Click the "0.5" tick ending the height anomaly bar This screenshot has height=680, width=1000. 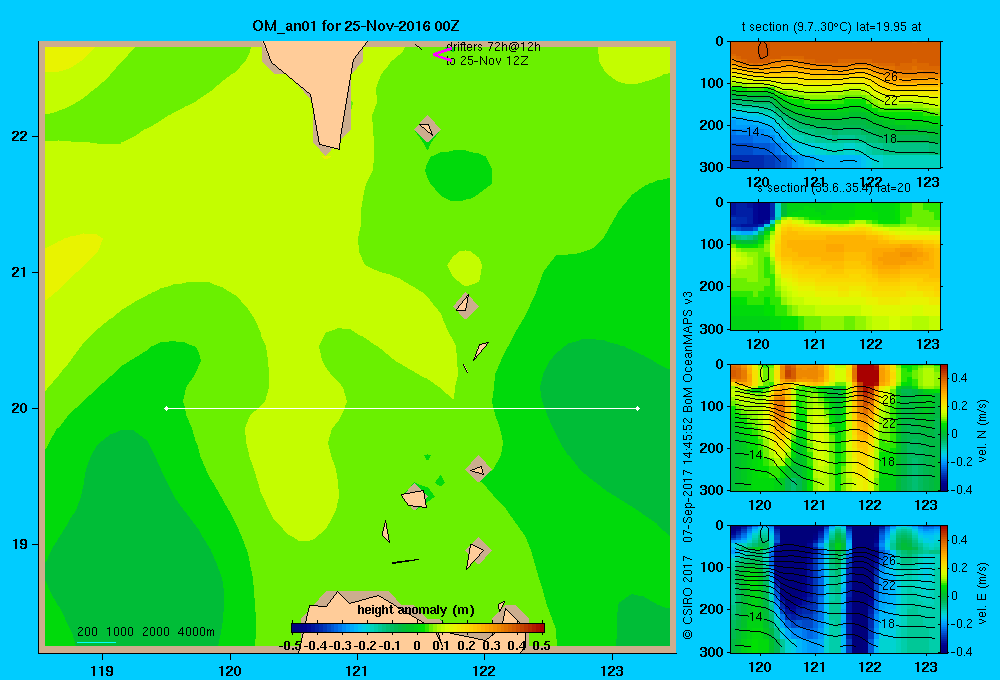coord(541,646)
